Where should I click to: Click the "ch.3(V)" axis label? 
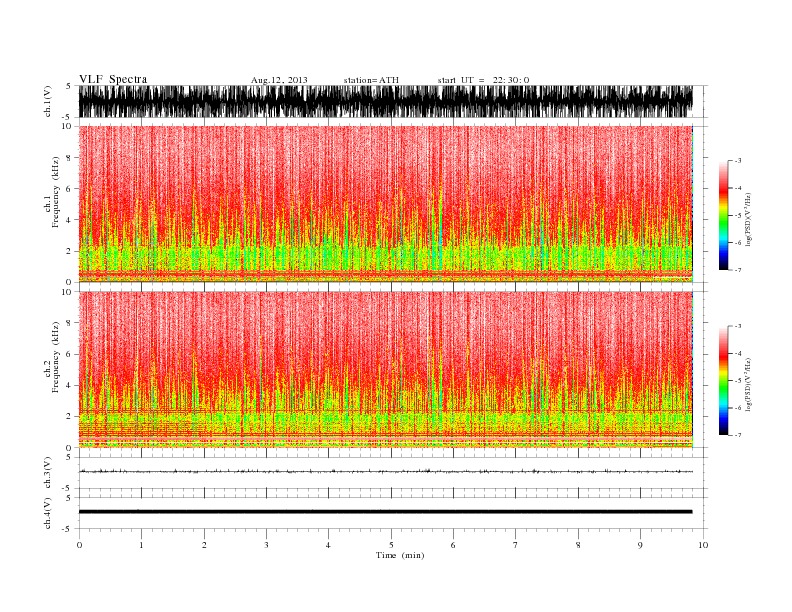pyautogui.click(x=48, y=473)
